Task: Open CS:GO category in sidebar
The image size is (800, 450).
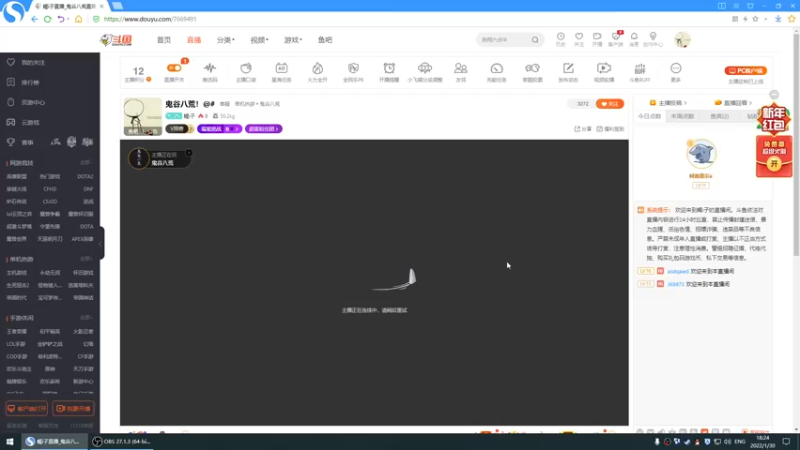Action: click(x=50, y=202)
